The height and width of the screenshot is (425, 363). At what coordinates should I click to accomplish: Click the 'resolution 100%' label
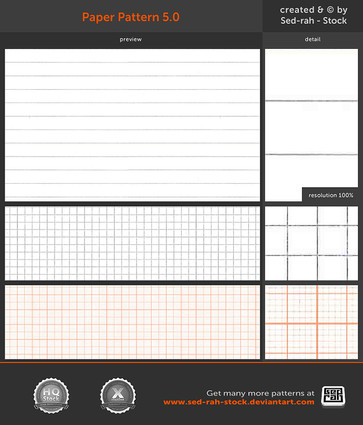tap(331, 195)
